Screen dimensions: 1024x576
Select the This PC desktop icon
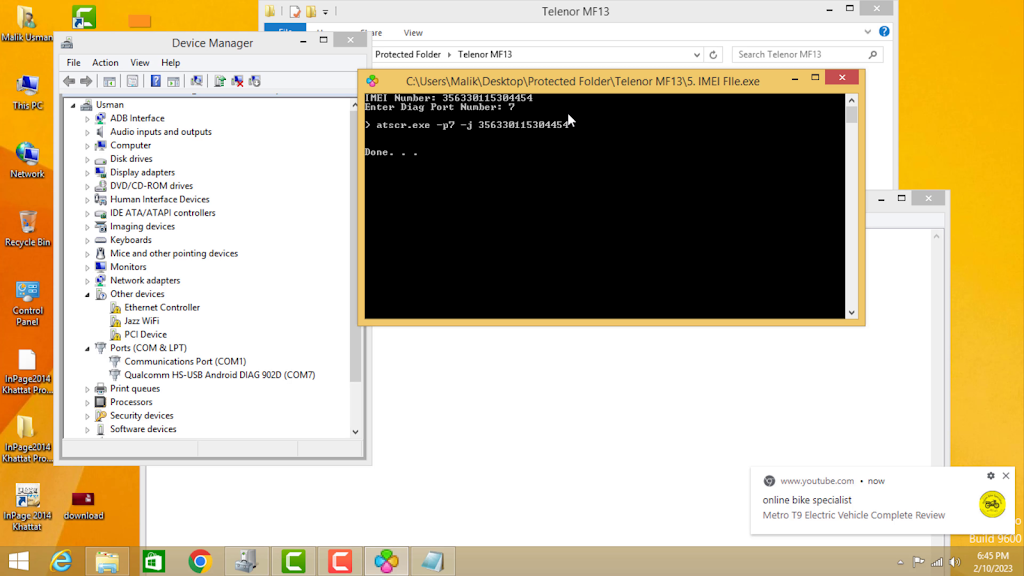27,93
